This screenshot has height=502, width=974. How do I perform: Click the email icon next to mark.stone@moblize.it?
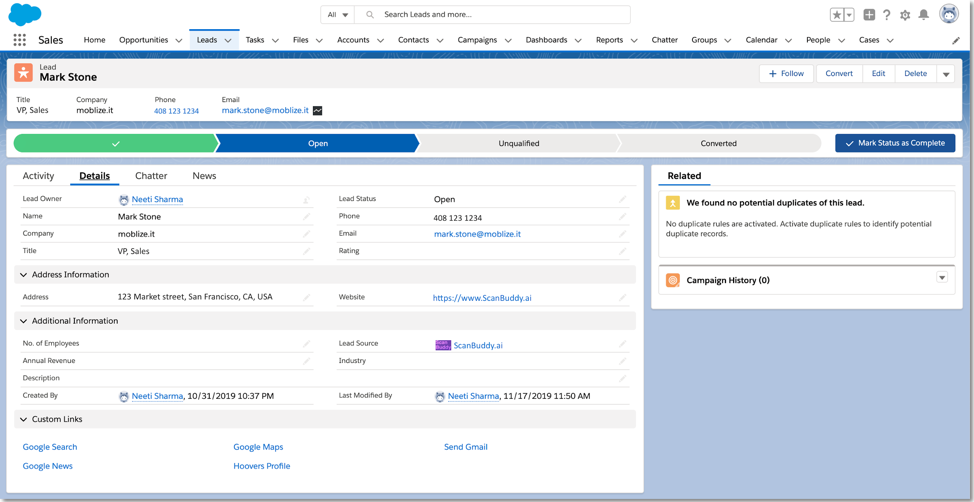point(318,111)
